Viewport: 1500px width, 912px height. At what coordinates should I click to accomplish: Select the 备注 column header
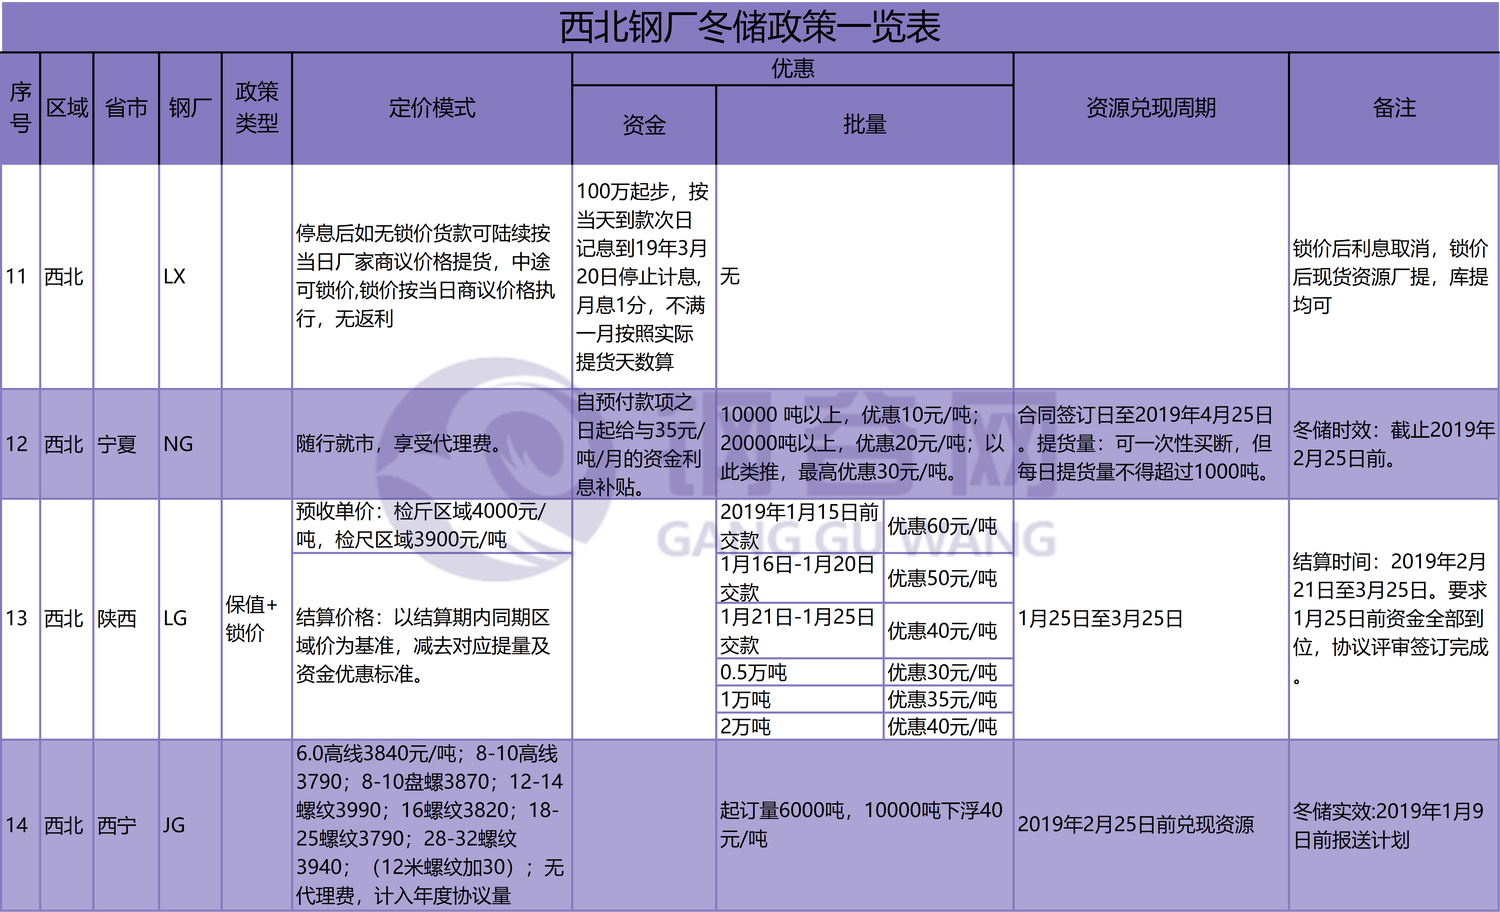[x=1394, y=108]
